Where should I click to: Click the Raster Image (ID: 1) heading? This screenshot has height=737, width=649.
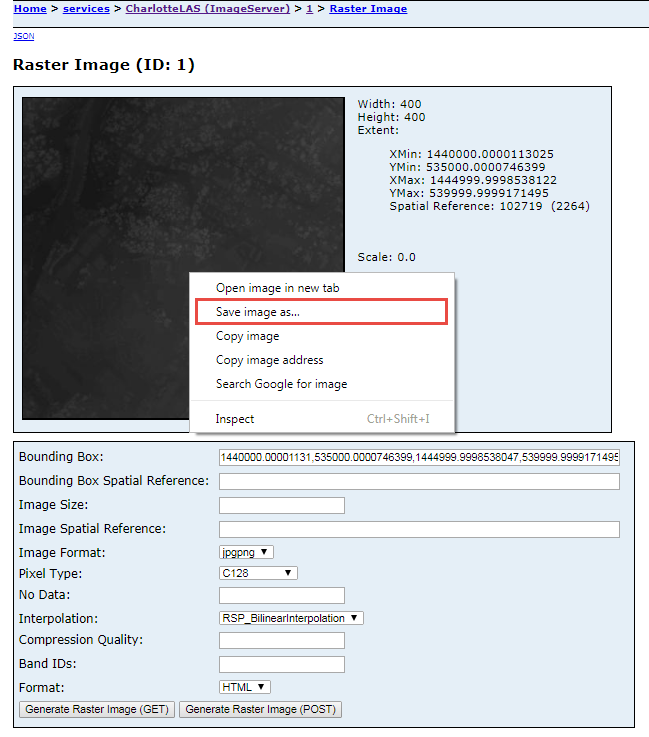click(104, 64)
